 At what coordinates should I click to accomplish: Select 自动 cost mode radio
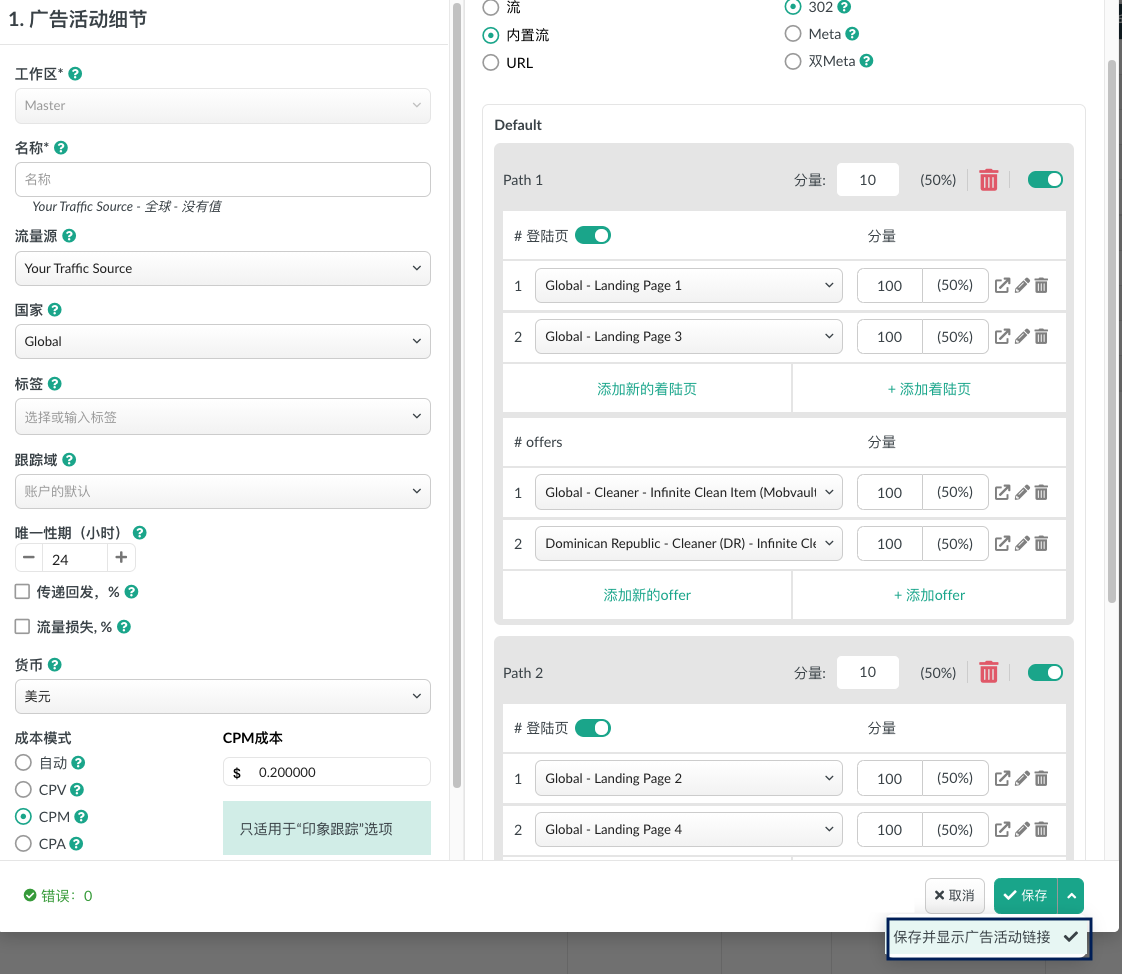(24, 763)
